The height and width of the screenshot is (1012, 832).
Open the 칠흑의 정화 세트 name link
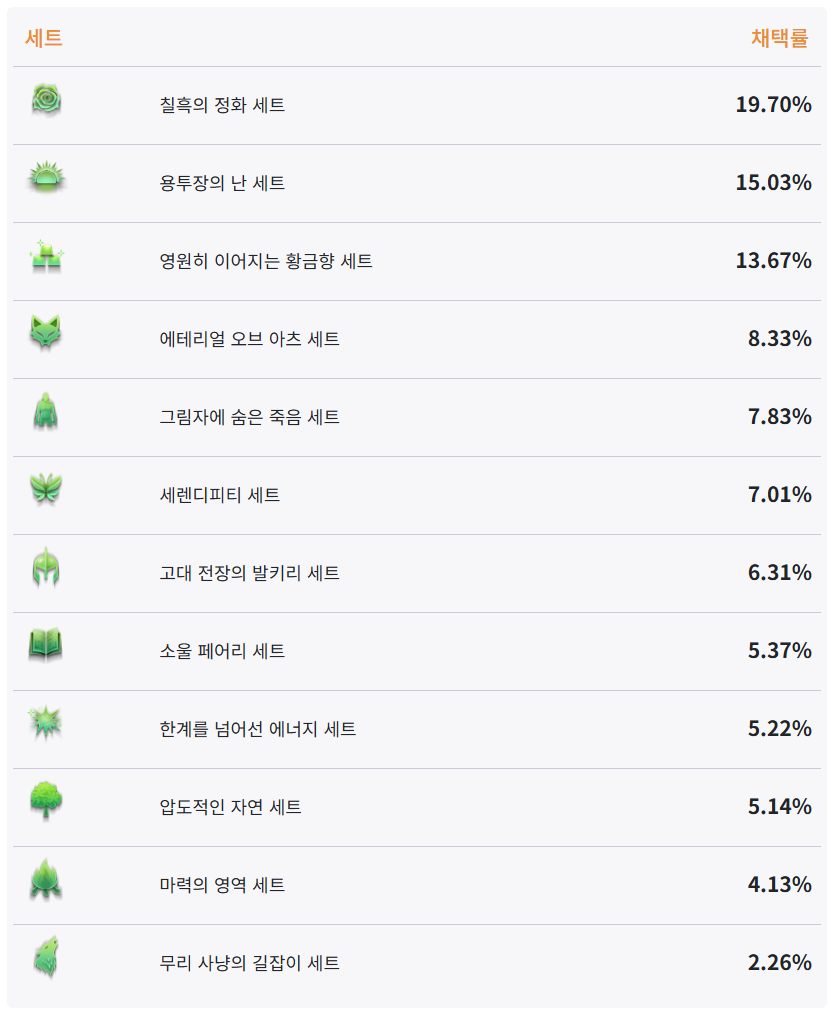pyautogui.click(x=222, y=105)
